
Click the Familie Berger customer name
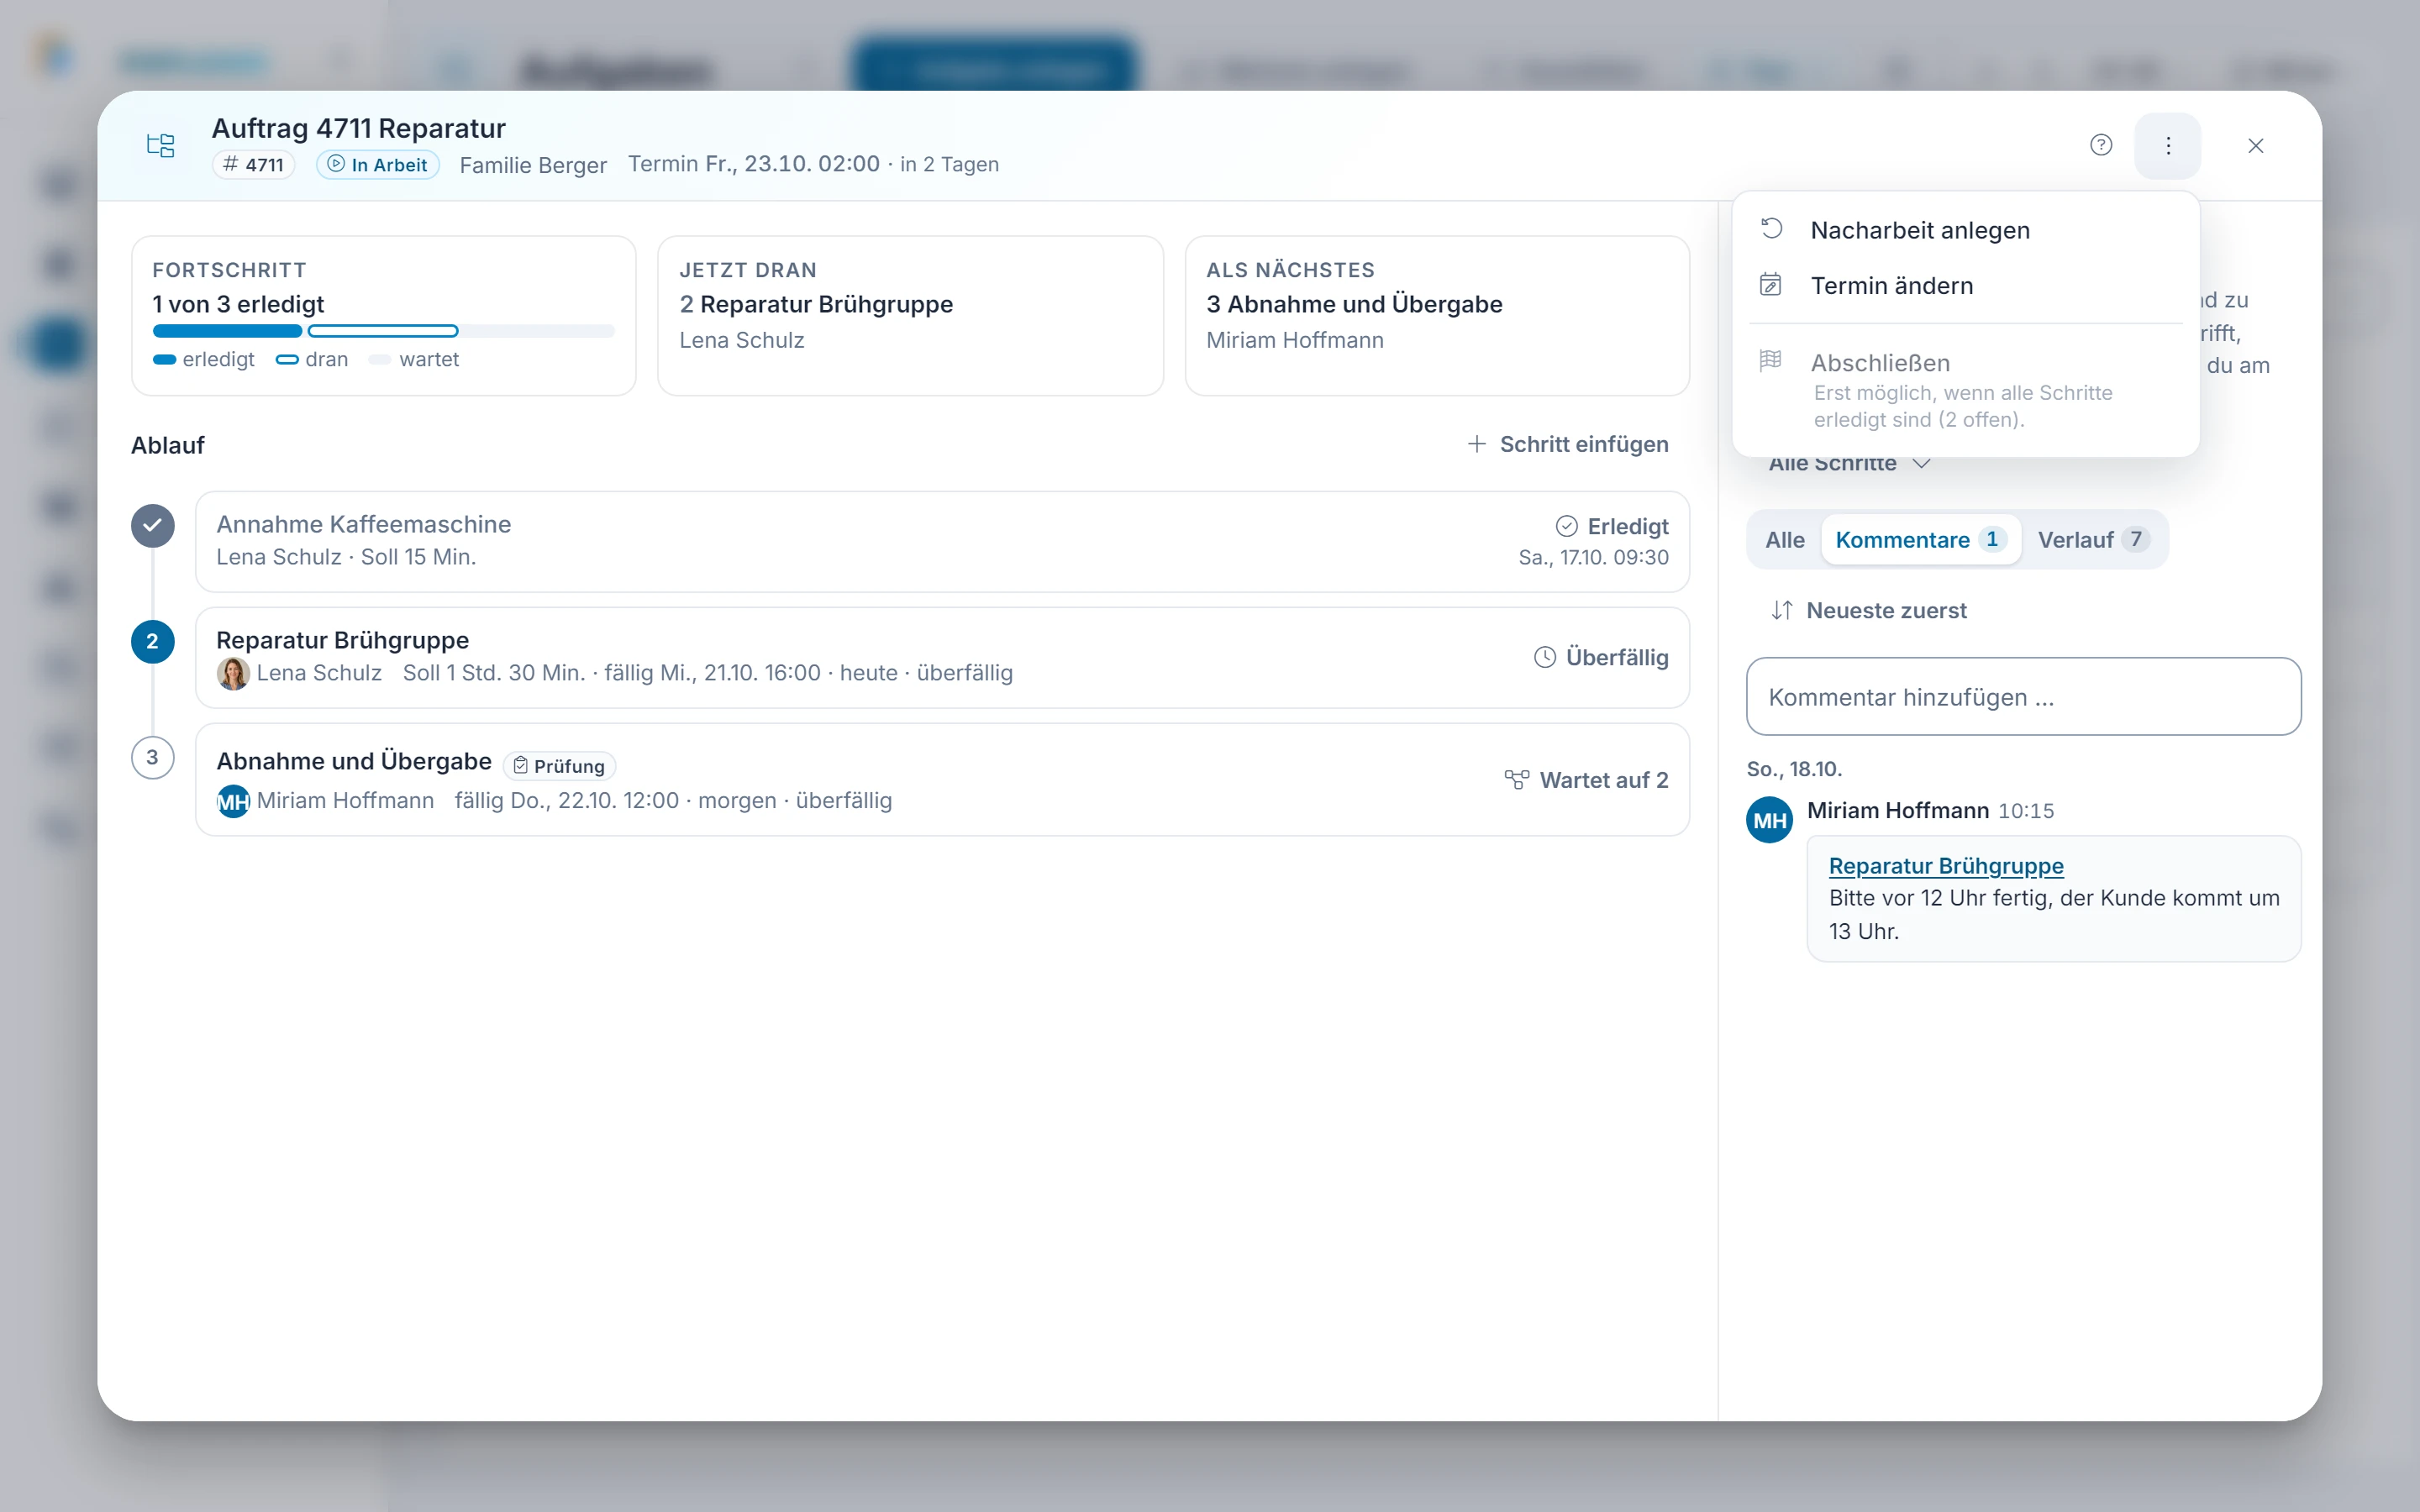coord(533,165)
